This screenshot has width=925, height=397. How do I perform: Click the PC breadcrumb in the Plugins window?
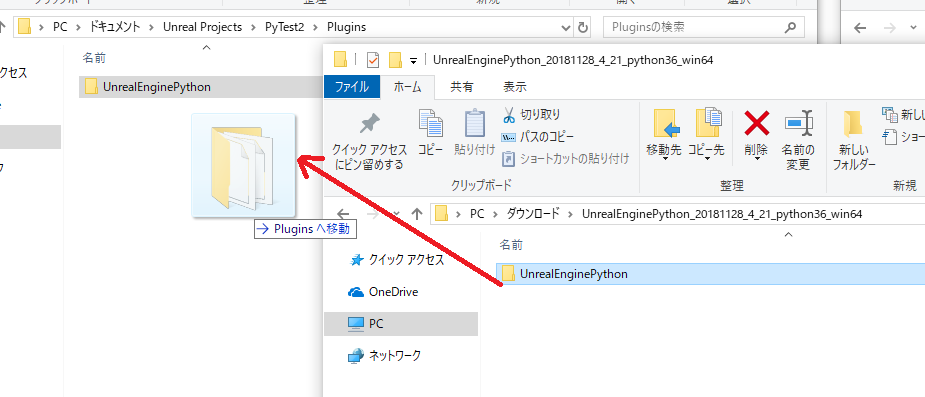60,27
